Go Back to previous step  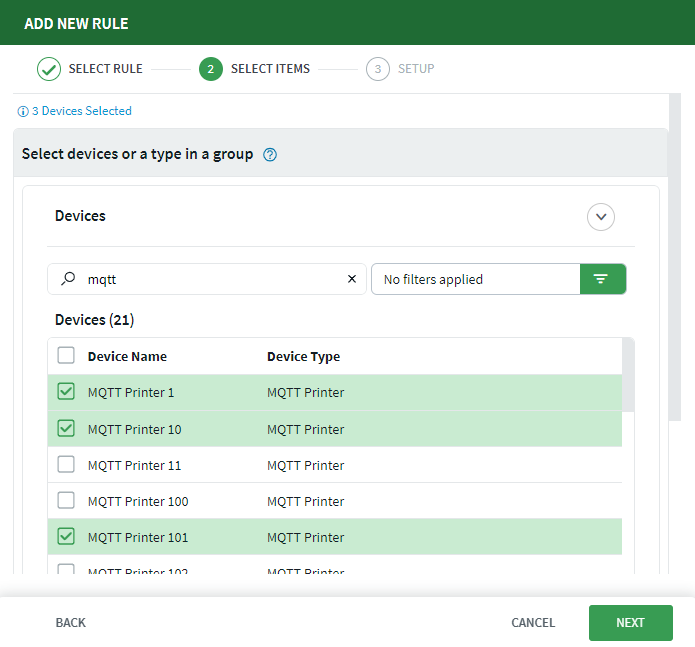[x=70, y=623]
